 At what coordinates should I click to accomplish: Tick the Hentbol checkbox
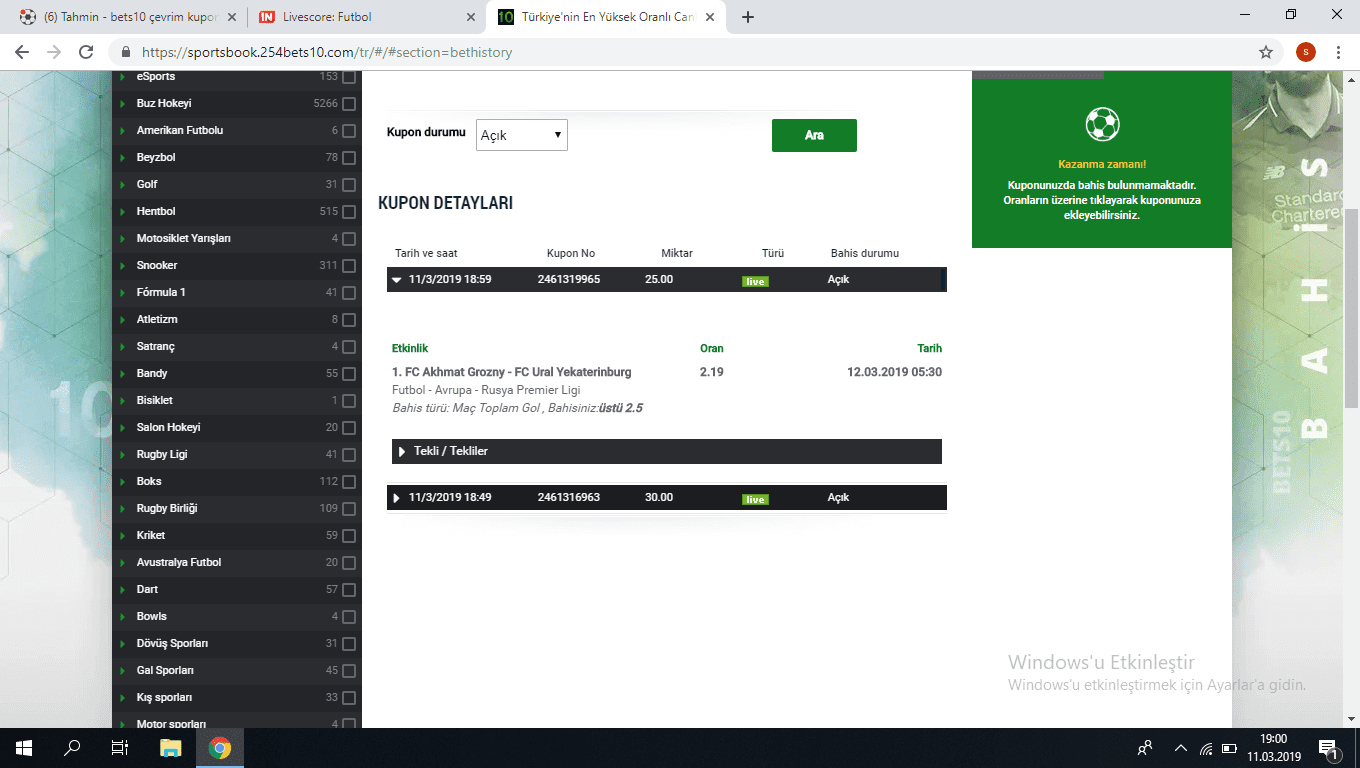pyautogui.click(x=349, y=212)
